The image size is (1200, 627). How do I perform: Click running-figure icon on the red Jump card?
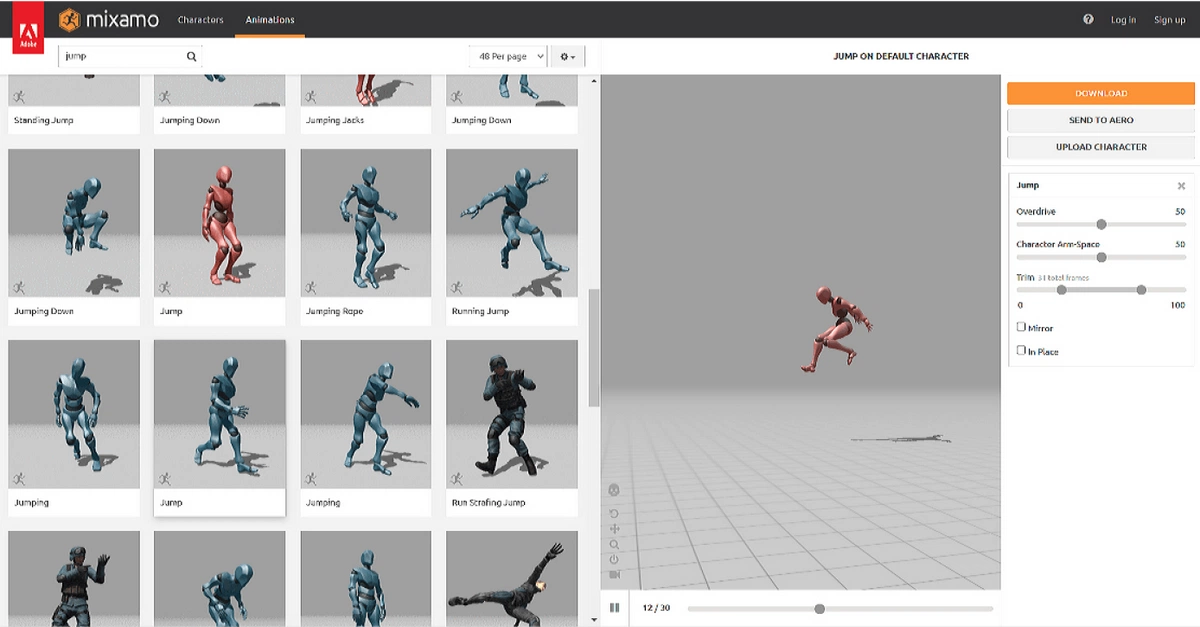pos(165,287)
